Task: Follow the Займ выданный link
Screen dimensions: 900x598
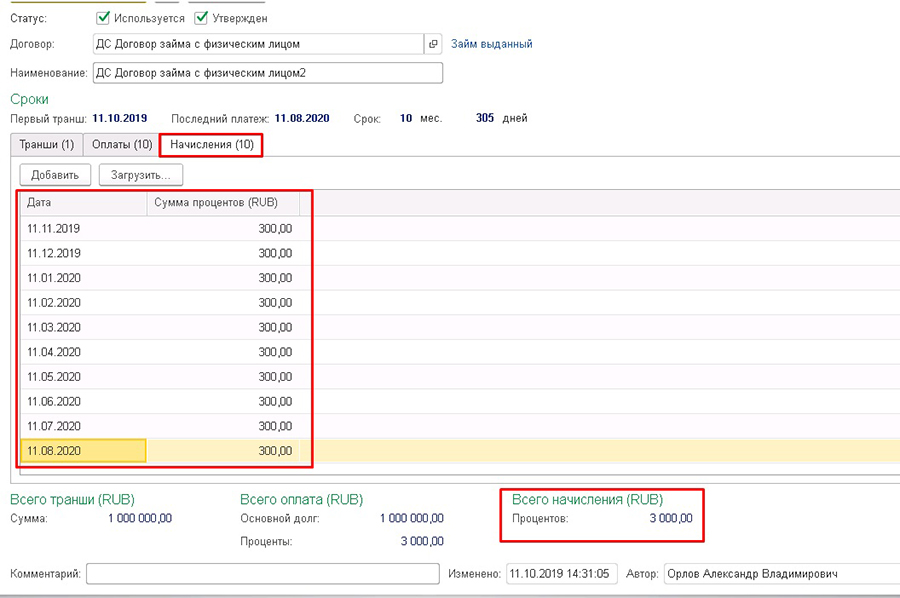Action: coord(491,44)
